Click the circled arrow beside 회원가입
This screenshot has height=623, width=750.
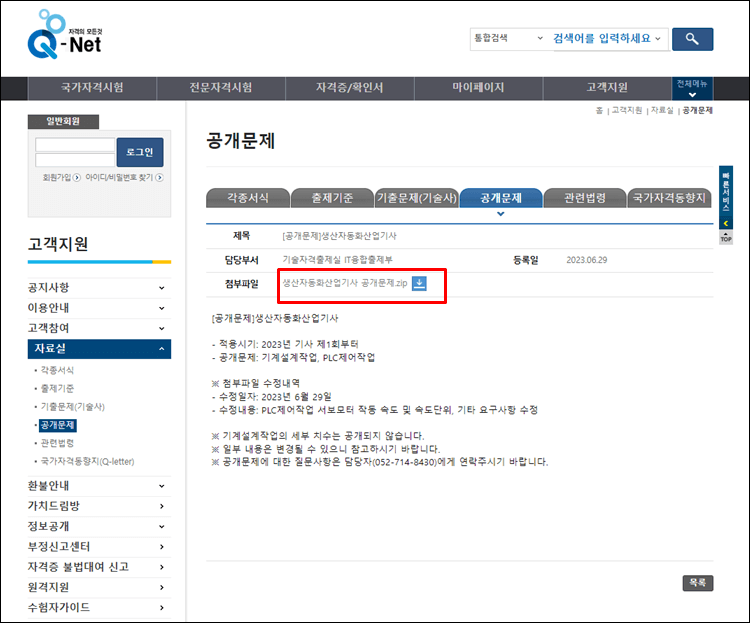pyautogui.click(x=77, y=178)
